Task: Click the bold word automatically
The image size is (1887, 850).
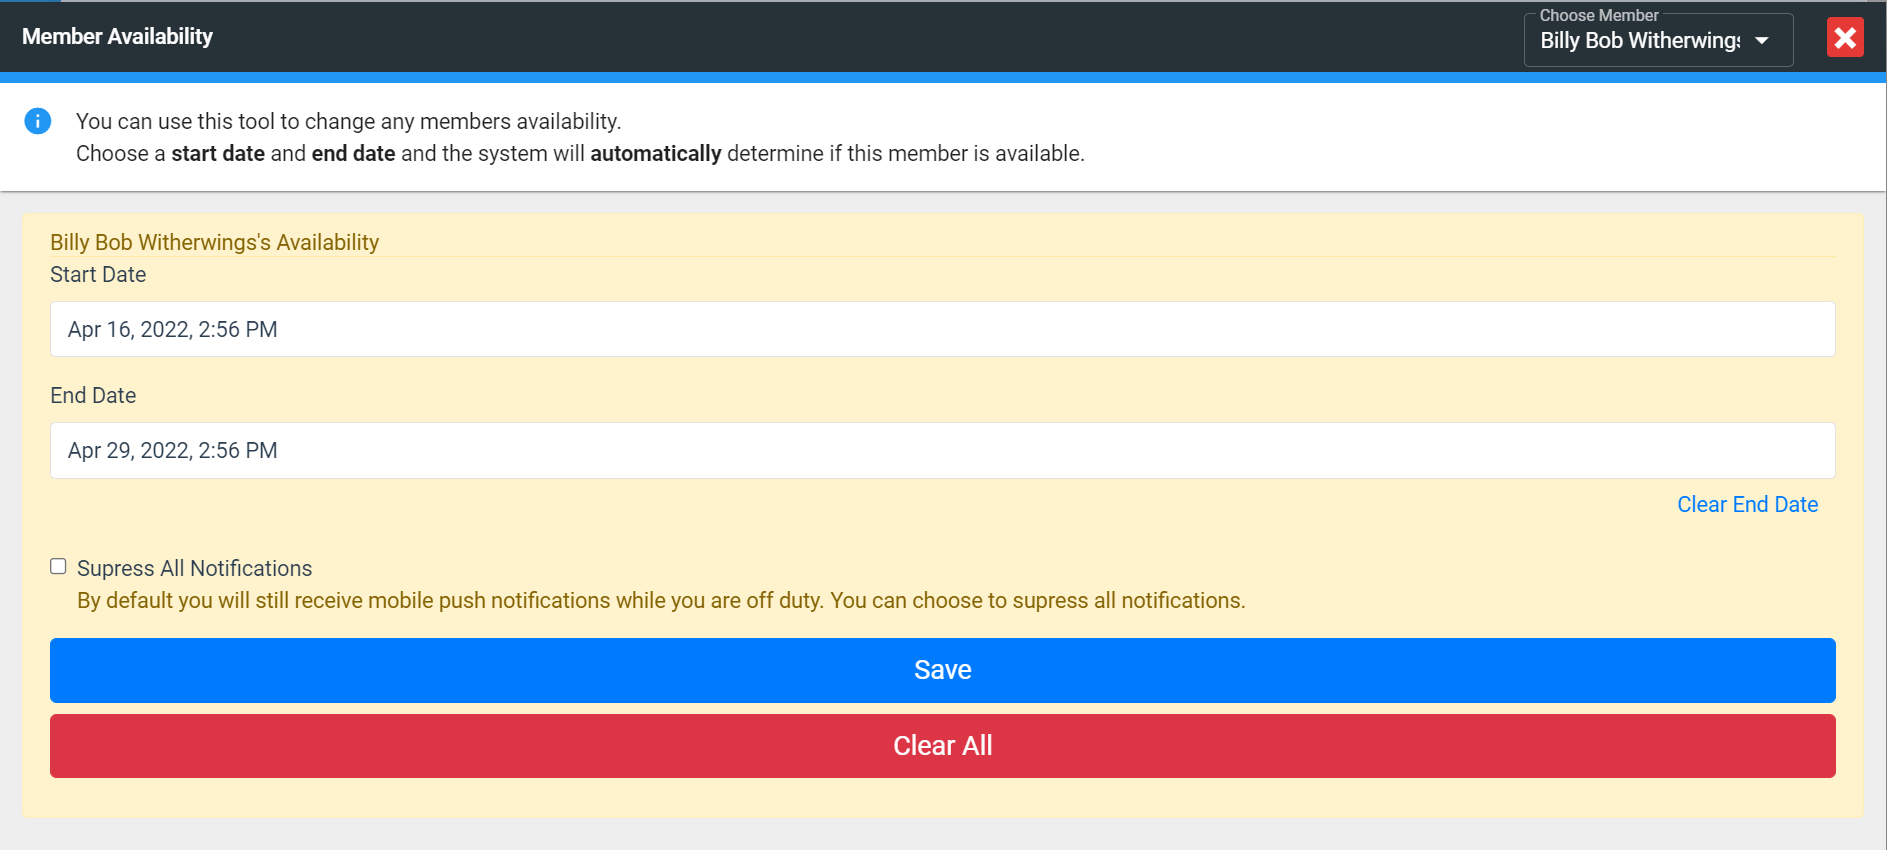Action: point(655,154)
